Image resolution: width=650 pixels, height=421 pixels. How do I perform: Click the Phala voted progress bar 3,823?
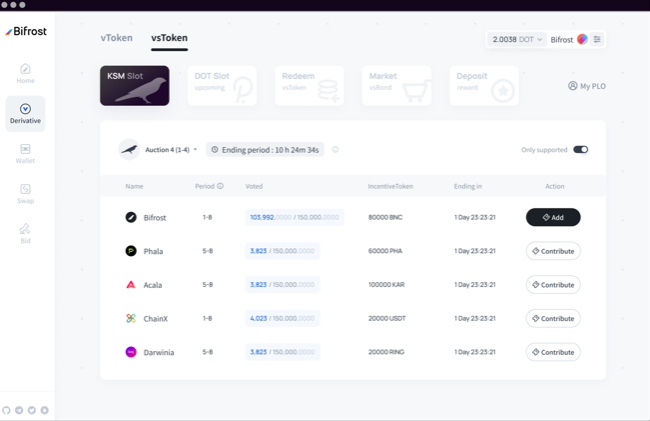pos(282,251)
